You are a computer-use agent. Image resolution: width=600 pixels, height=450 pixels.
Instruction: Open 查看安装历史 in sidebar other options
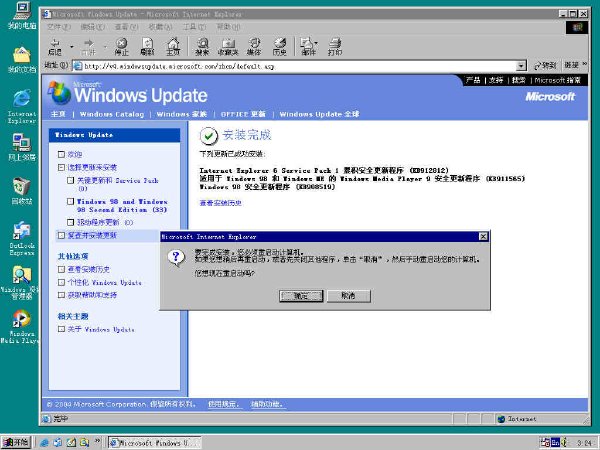88,269
